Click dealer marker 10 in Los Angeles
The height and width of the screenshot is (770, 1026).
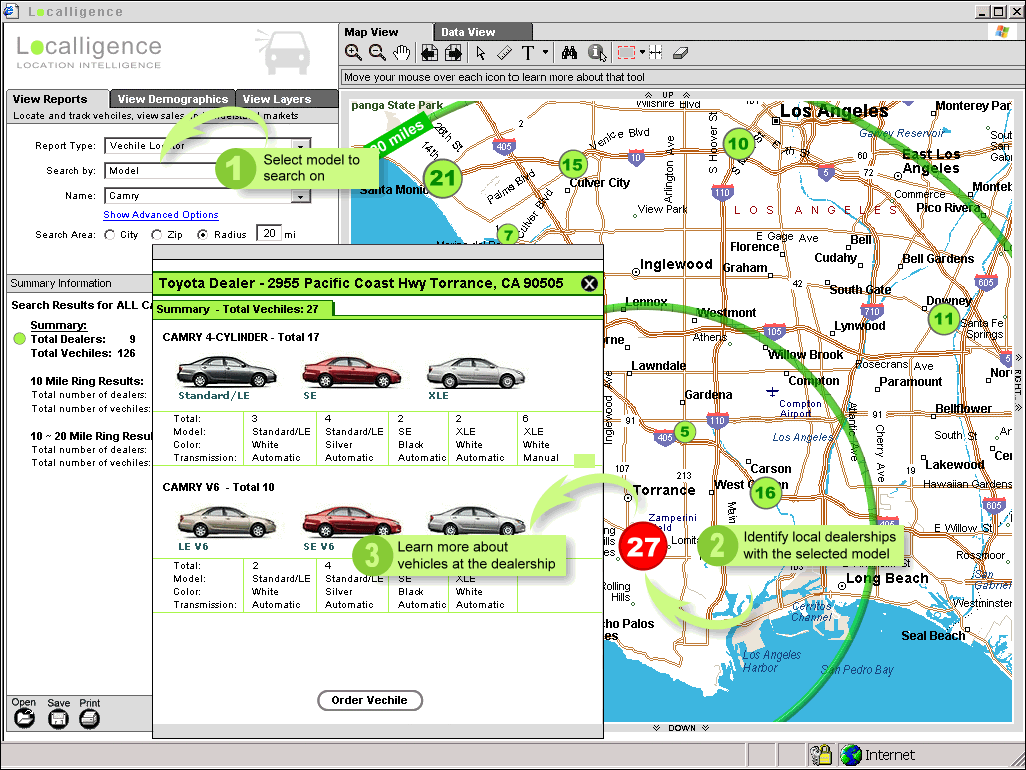(738, 143)
